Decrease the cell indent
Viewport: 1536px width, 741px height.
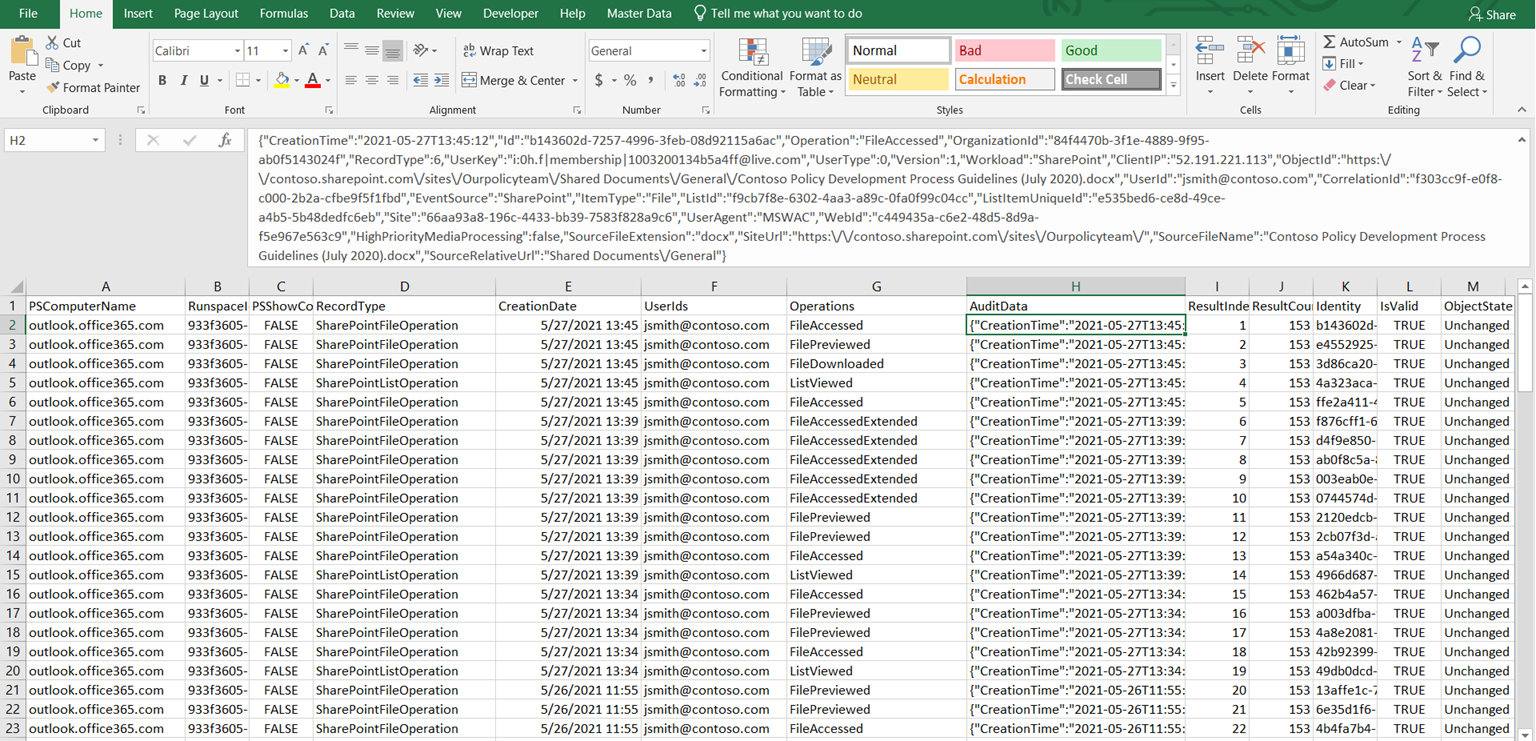click(420, 80)
